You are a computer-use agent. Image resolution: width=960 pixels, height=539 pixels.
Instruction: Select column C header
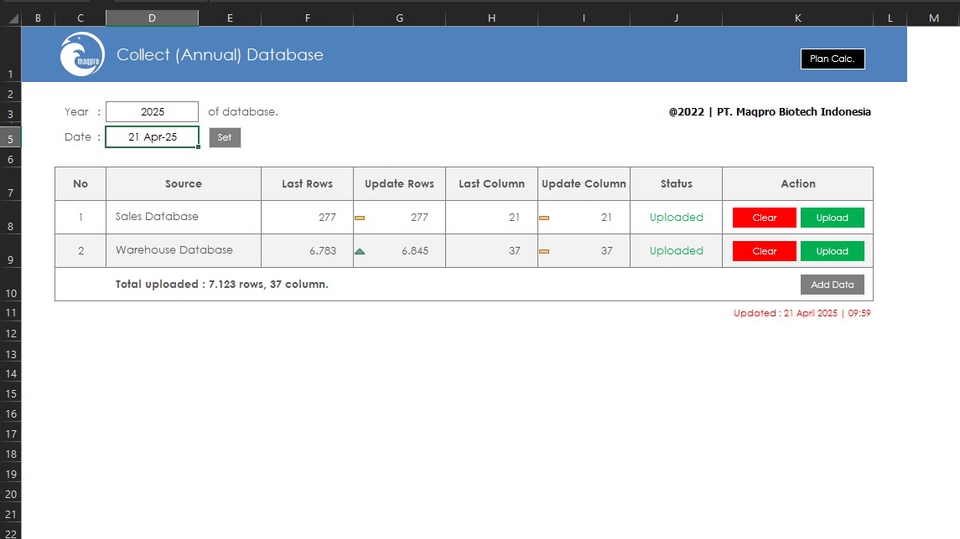[x=80, y=18]
